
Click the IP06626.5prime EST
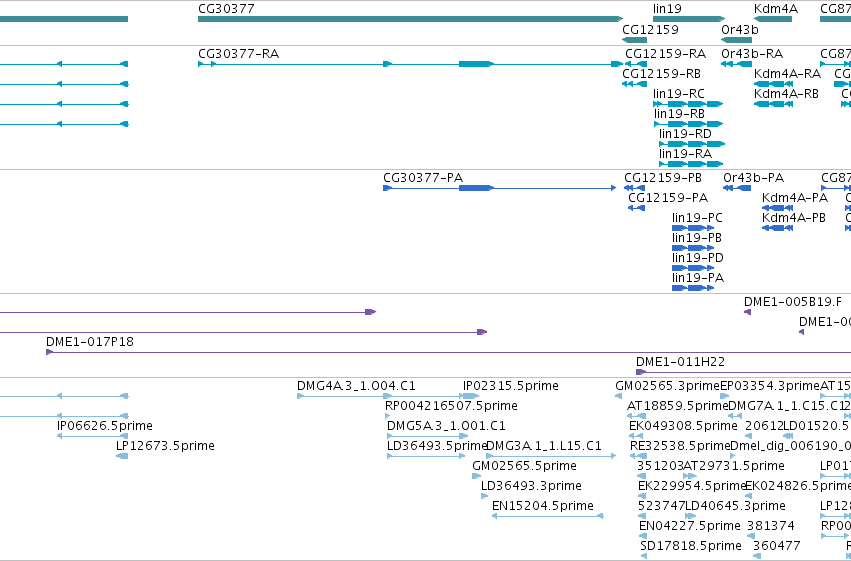[x=93, y=437]
